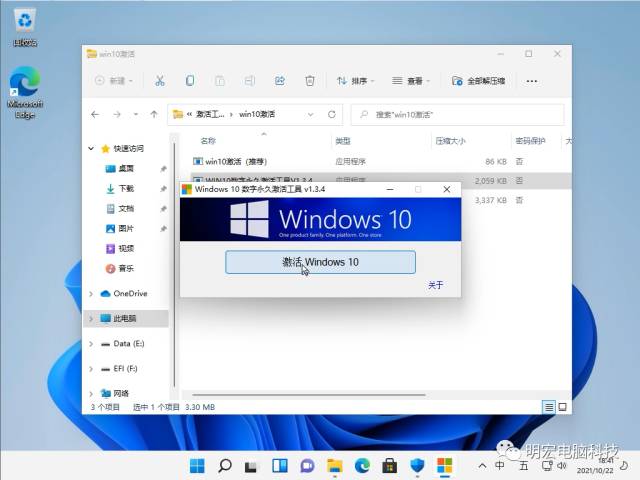The width and height of the screenshot is (640, 480).
Task: Select 视频 in the navigation pane
Action: tap(126, 248)
